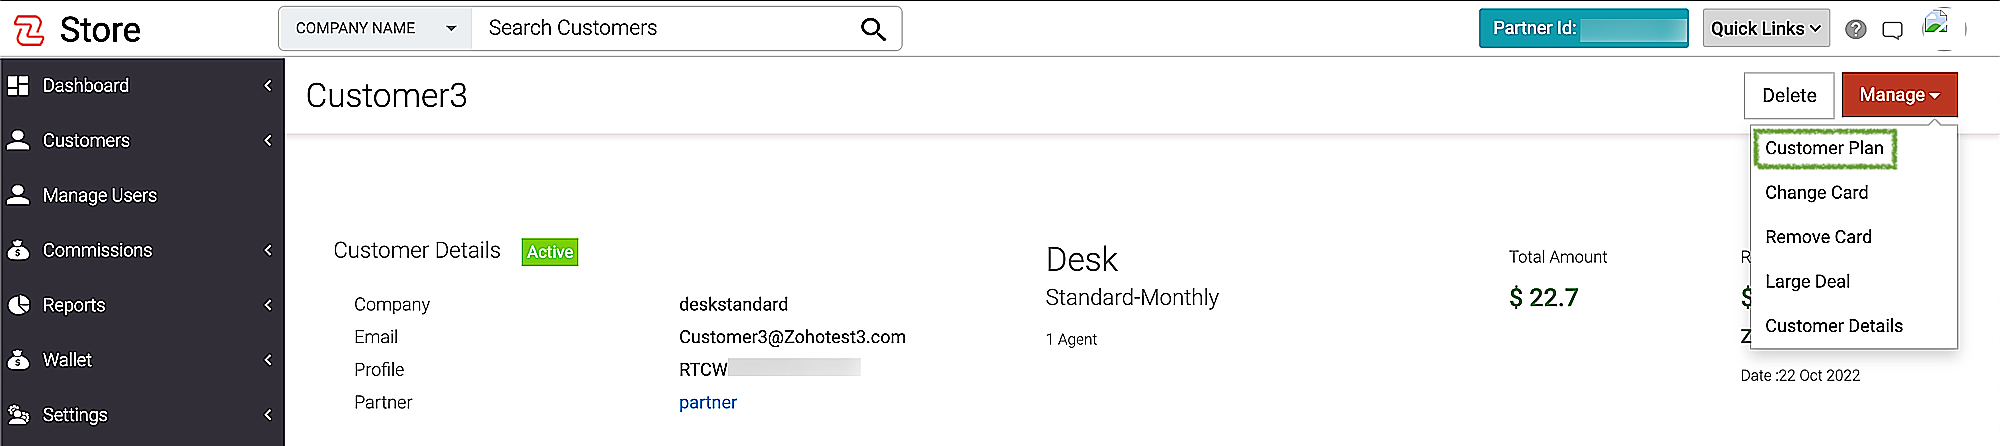Open the Quick Links dropdown
Image resolution: width=2000 pixels, height=446 pixels.
1766,29
